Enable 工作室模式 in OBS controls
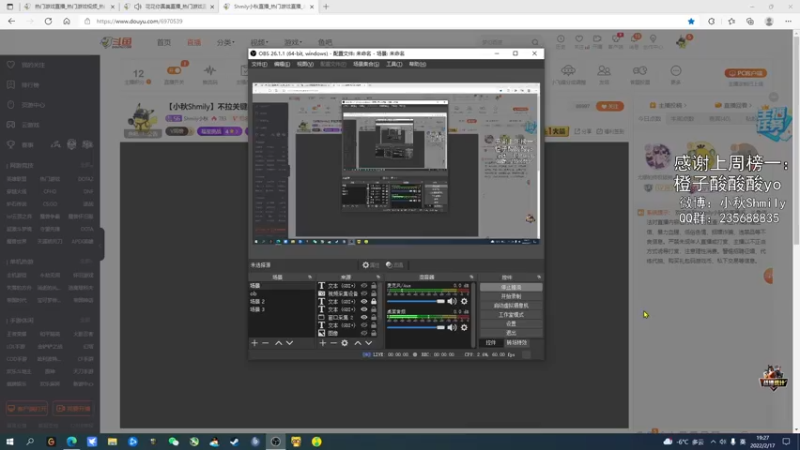This screenshot has height=450, width=800. [x=511, y=315]
